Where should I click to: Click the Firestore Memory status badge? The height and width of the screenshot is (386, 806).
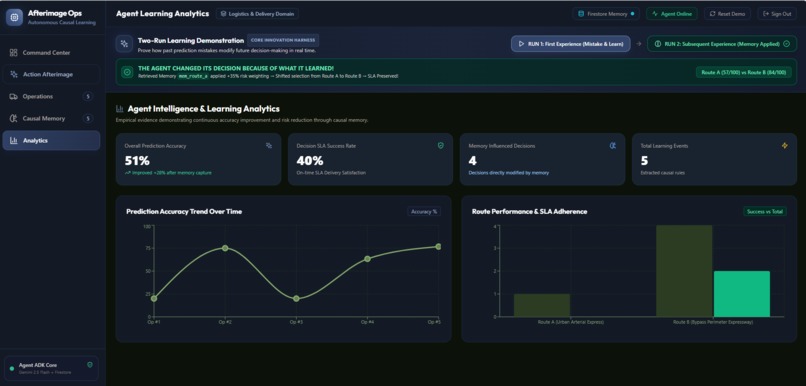[606, 14]
